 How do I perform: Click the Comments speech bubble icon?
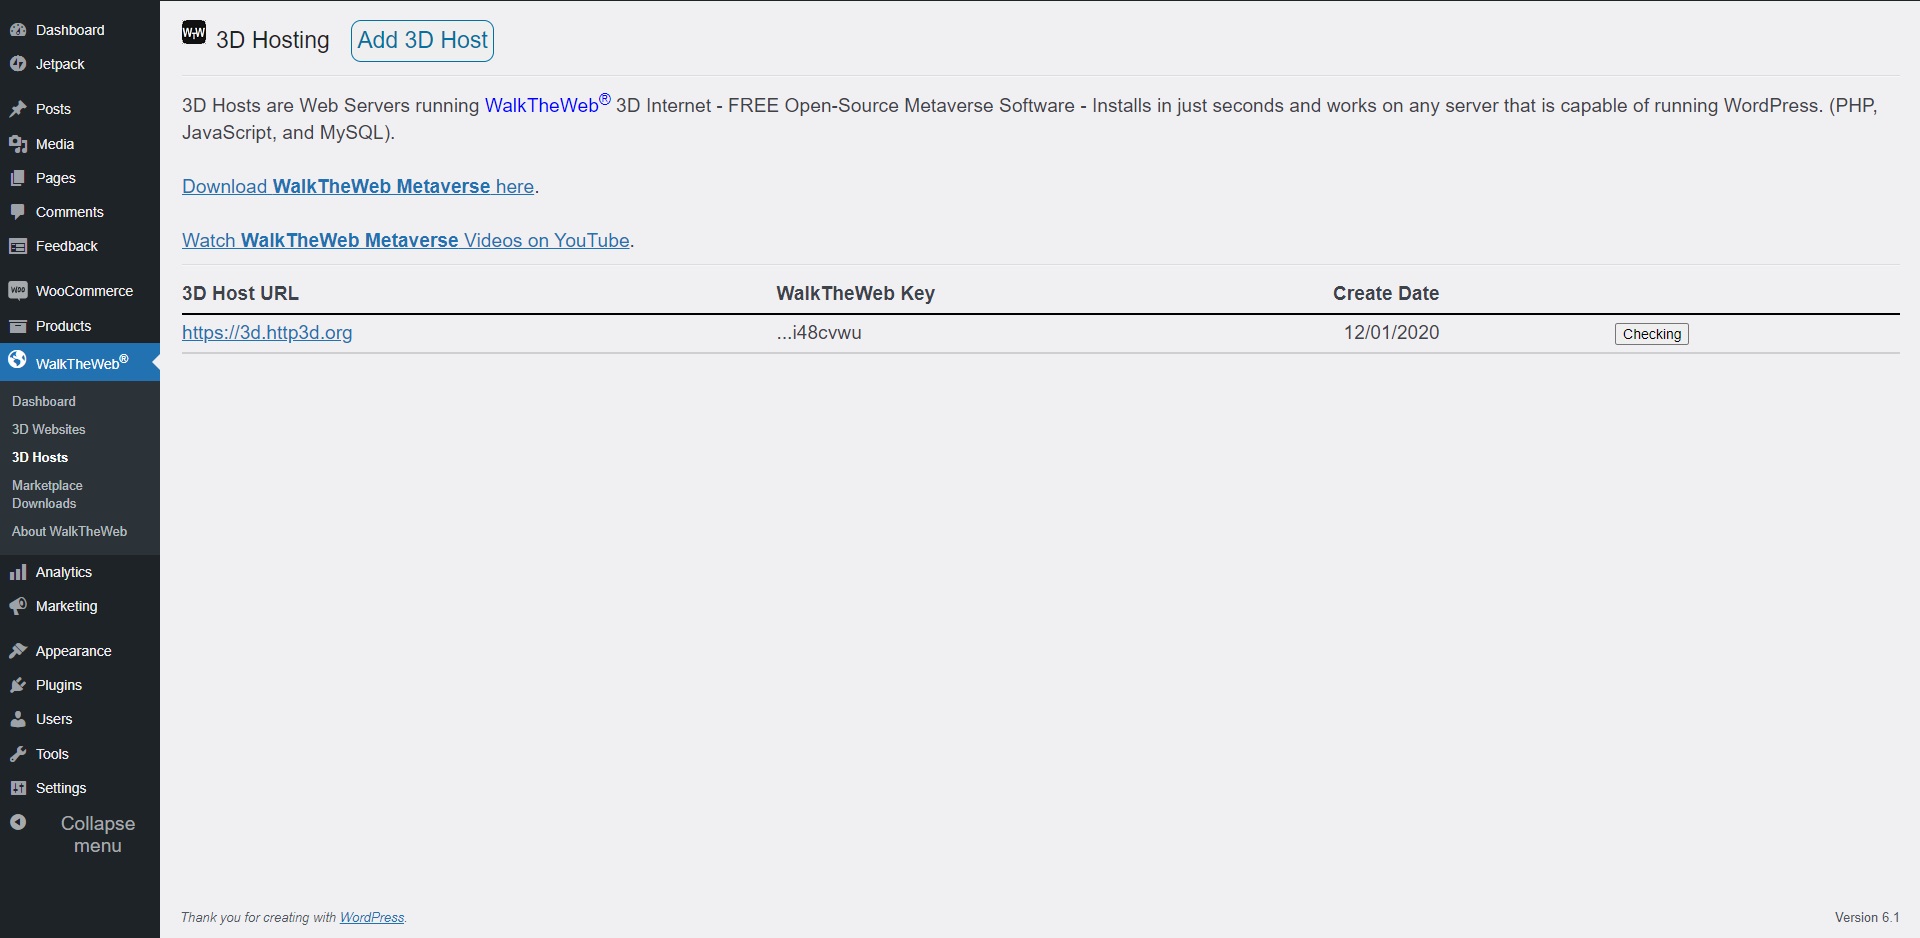click(x=18, y=212)
